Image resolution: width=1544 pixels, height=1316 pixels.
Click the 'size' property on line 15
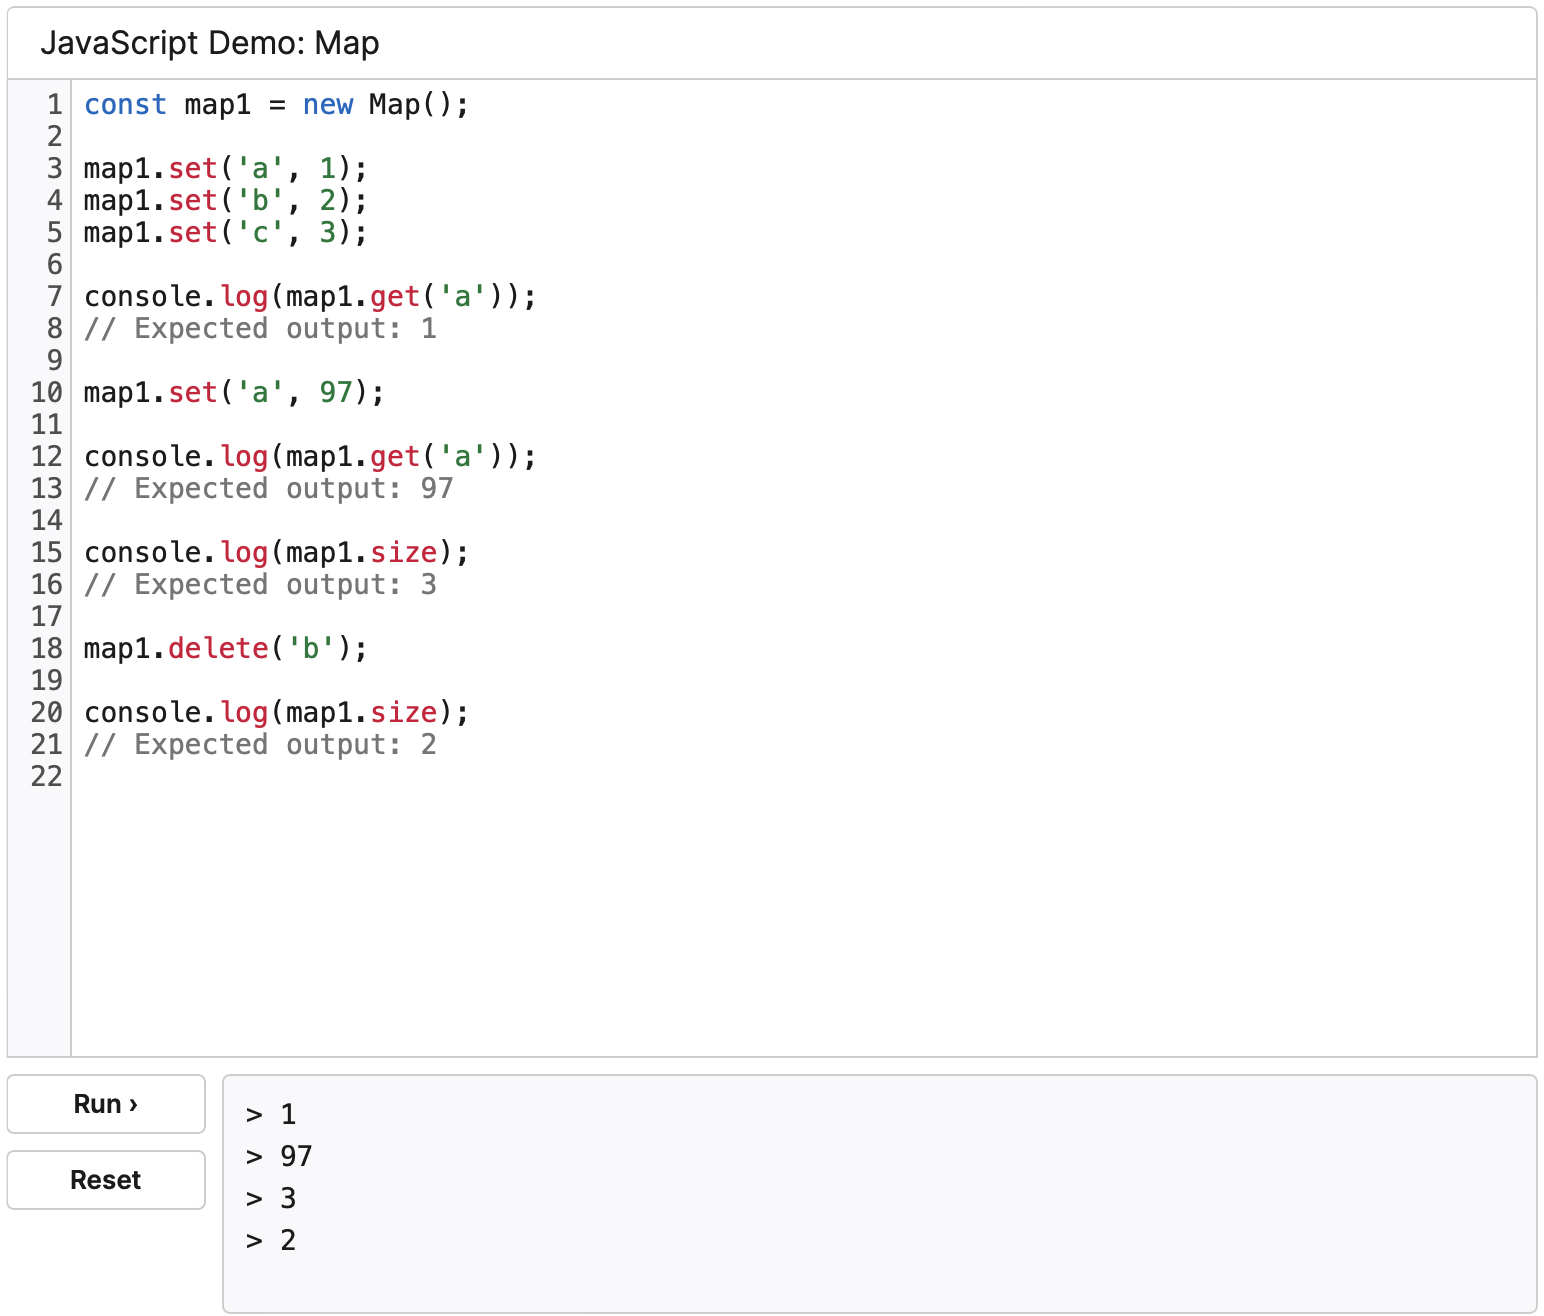pyautogui.click(x=404, y=553)
